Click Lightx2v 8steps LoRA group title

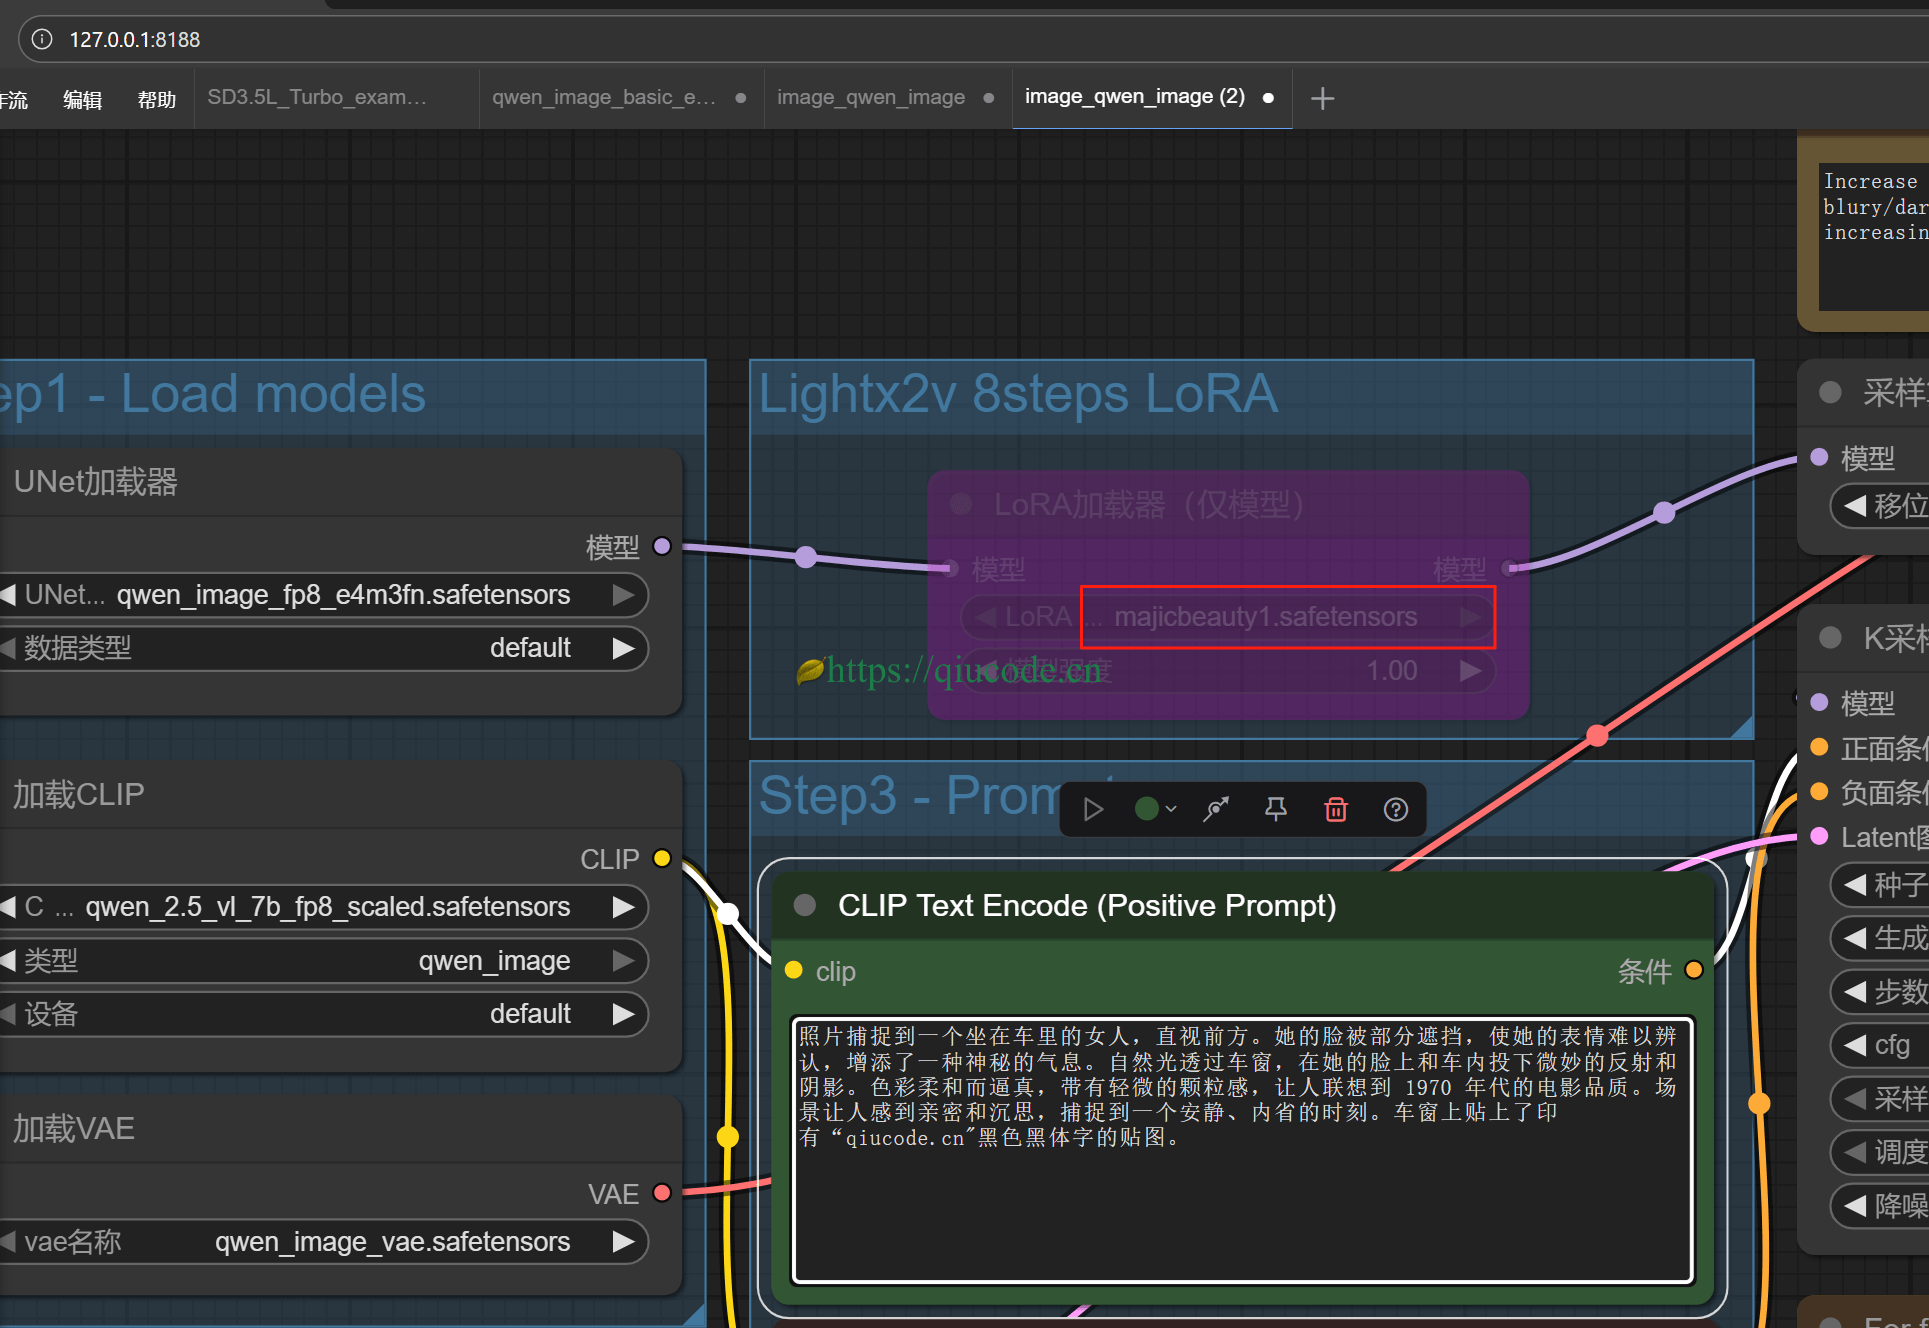(1018, 393)
